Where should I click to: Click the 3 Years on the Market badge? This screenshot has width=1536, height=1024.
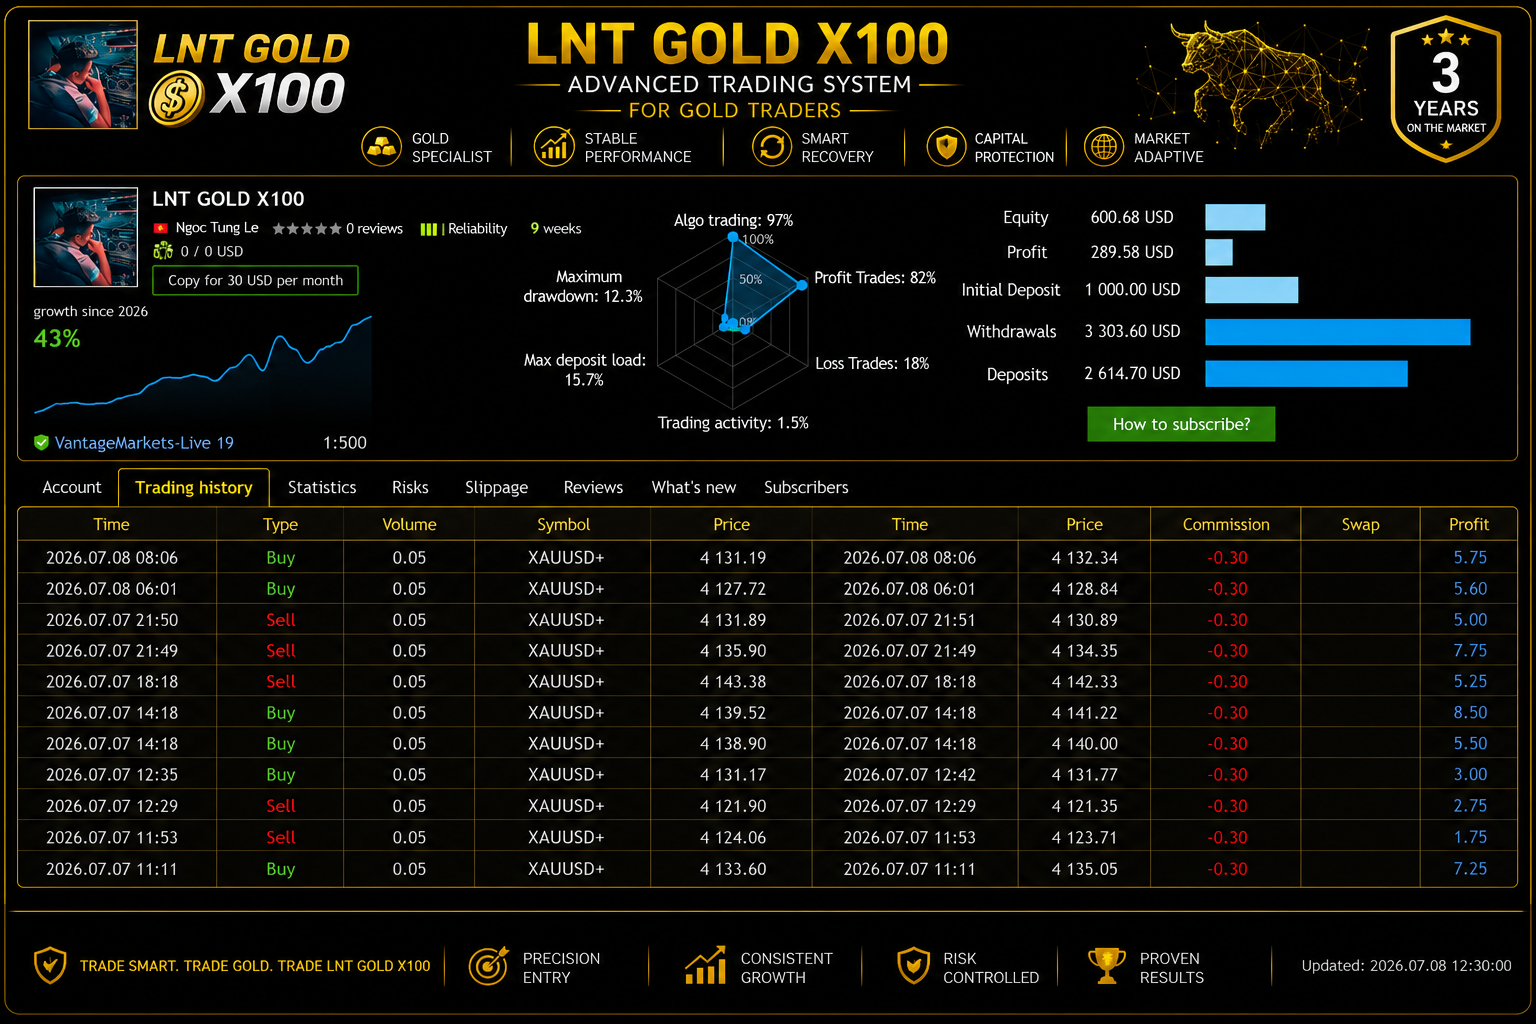tap(1446, 88)
